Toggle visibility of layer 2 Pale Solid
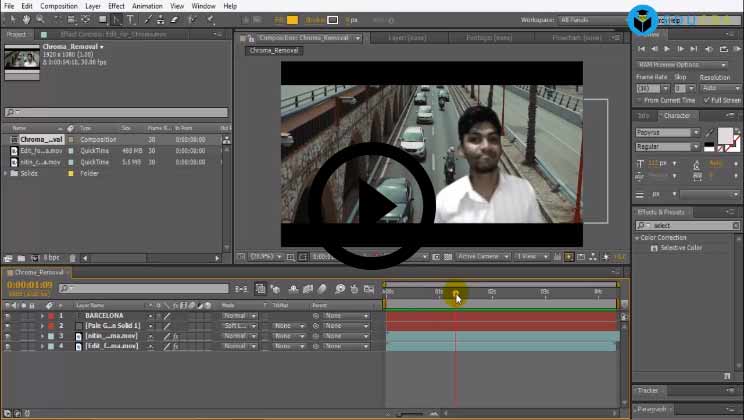 (8, 326)
